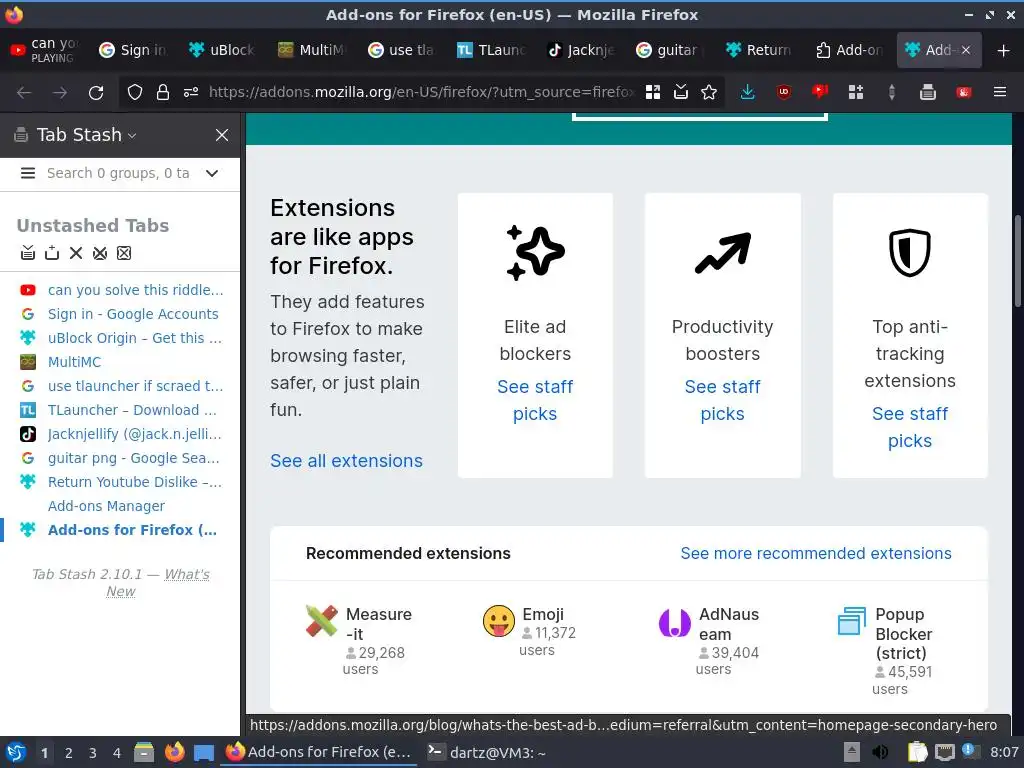
Task: Switch to the Jacknjellify TikTok tab
Action: [580, 50]
